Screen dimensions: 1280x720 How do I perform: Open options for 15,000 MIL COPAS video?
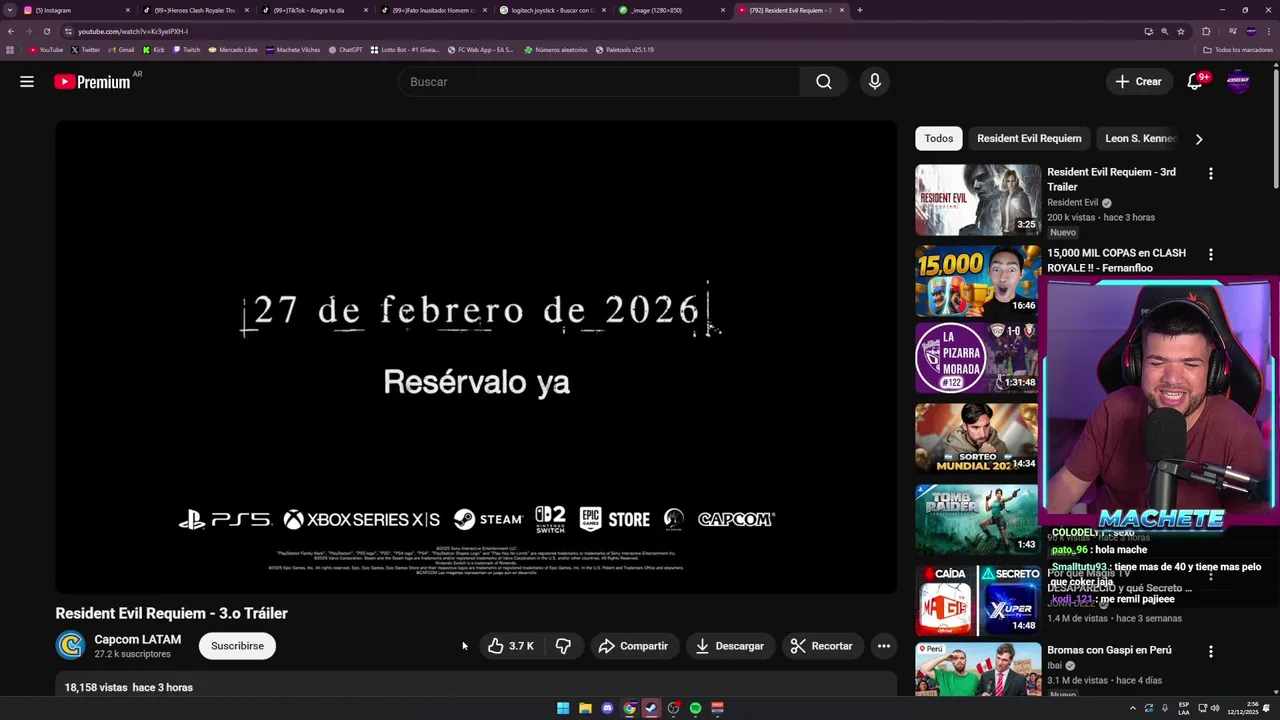pyautogui.click(x=1211, y=255)
